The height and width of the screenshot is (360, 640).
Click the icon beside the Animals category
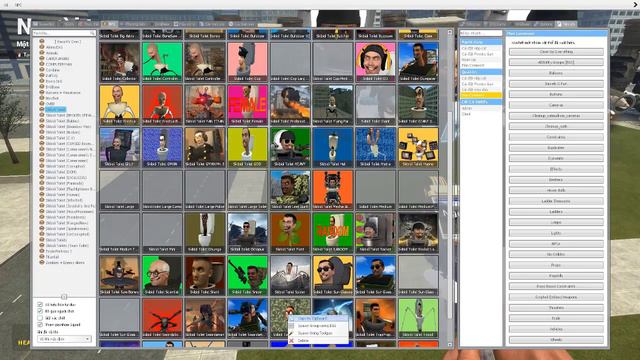42,53
